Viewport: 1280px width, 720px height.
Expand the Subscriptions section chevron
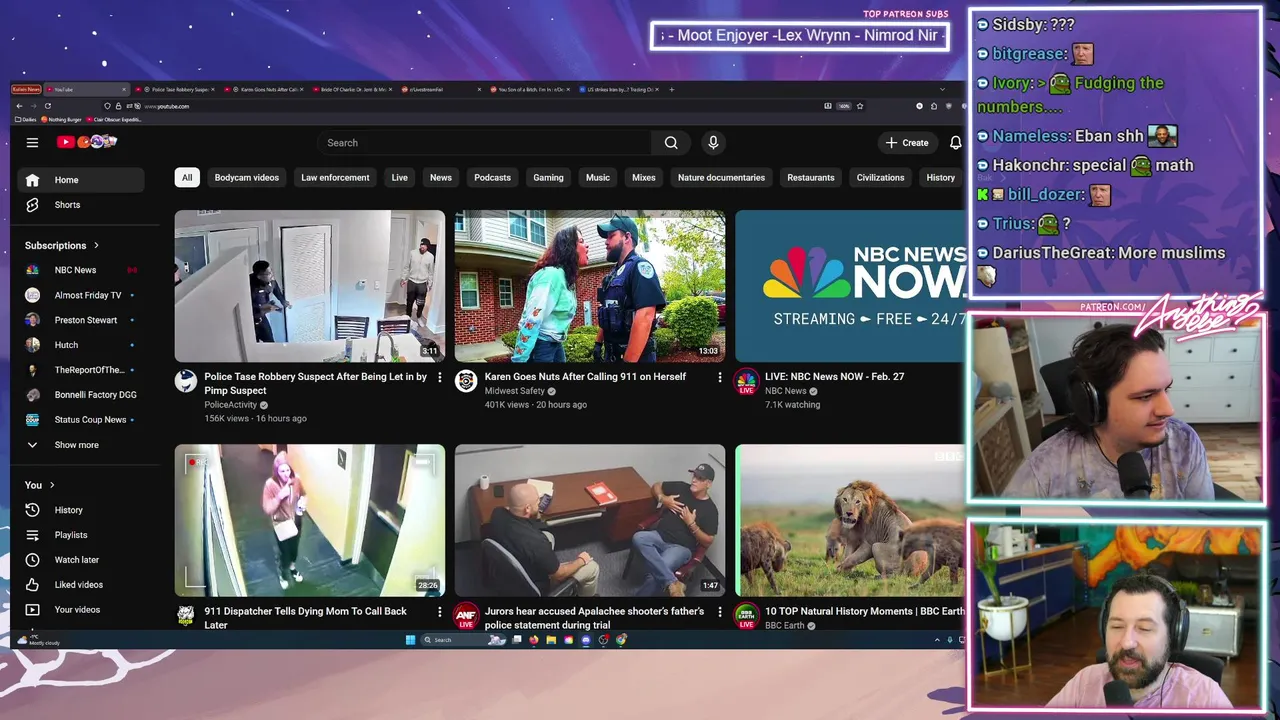[x=96, y=245]
